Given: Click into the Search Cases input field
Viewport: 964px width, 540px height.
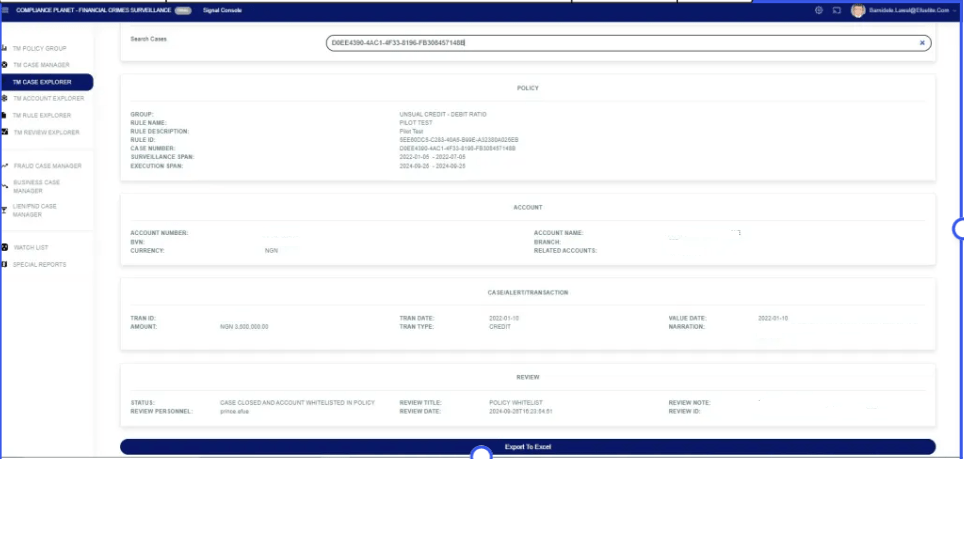Looking at the screenshot, I should pyautogui.click(x=620, y=43).
